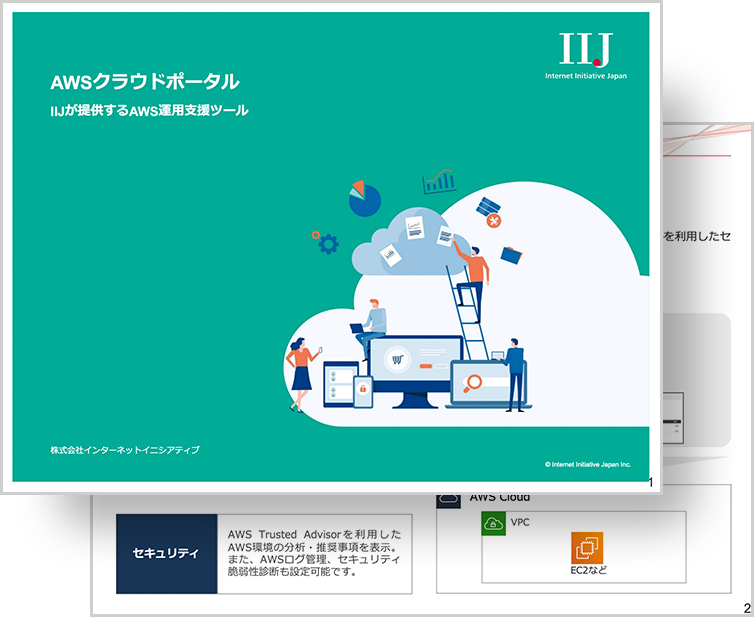Image resolution: width=754 pixels, height=617 pixels.
Task: Click the AWS Cloud icon
Action: point(448,498)
